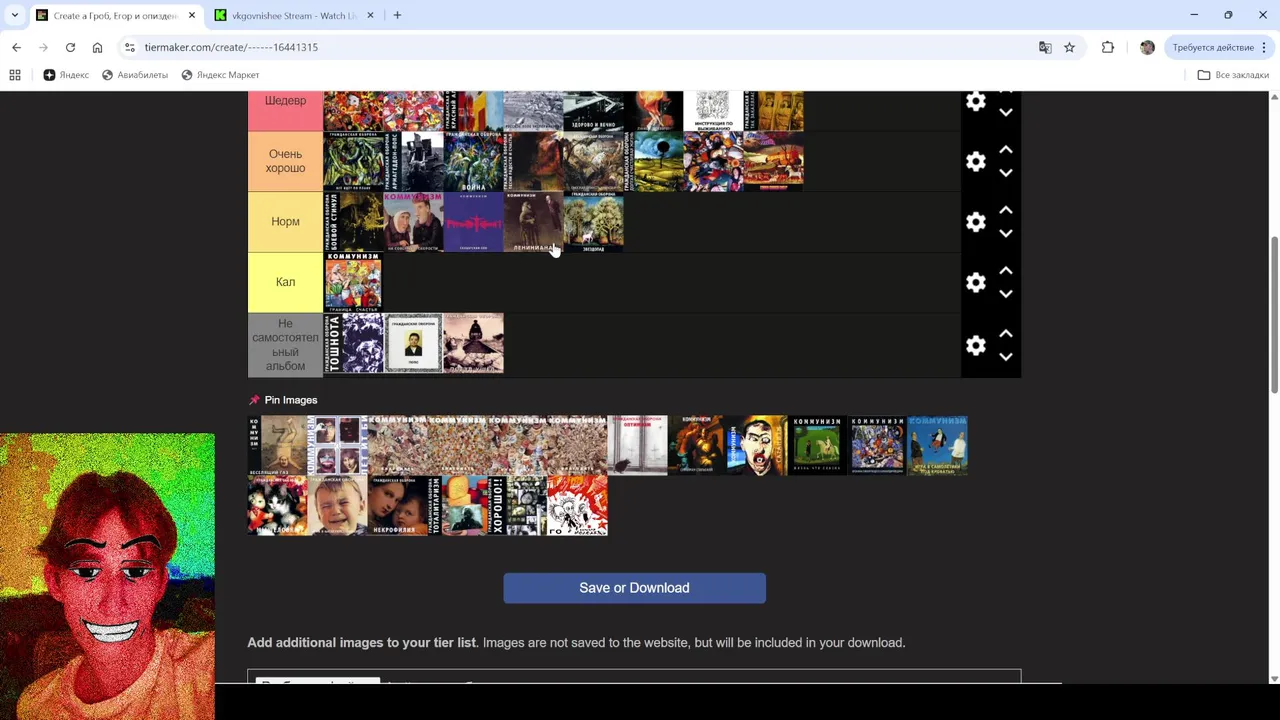
Task: Bookmark this page with the star
Action: [x=1069, y=47]
